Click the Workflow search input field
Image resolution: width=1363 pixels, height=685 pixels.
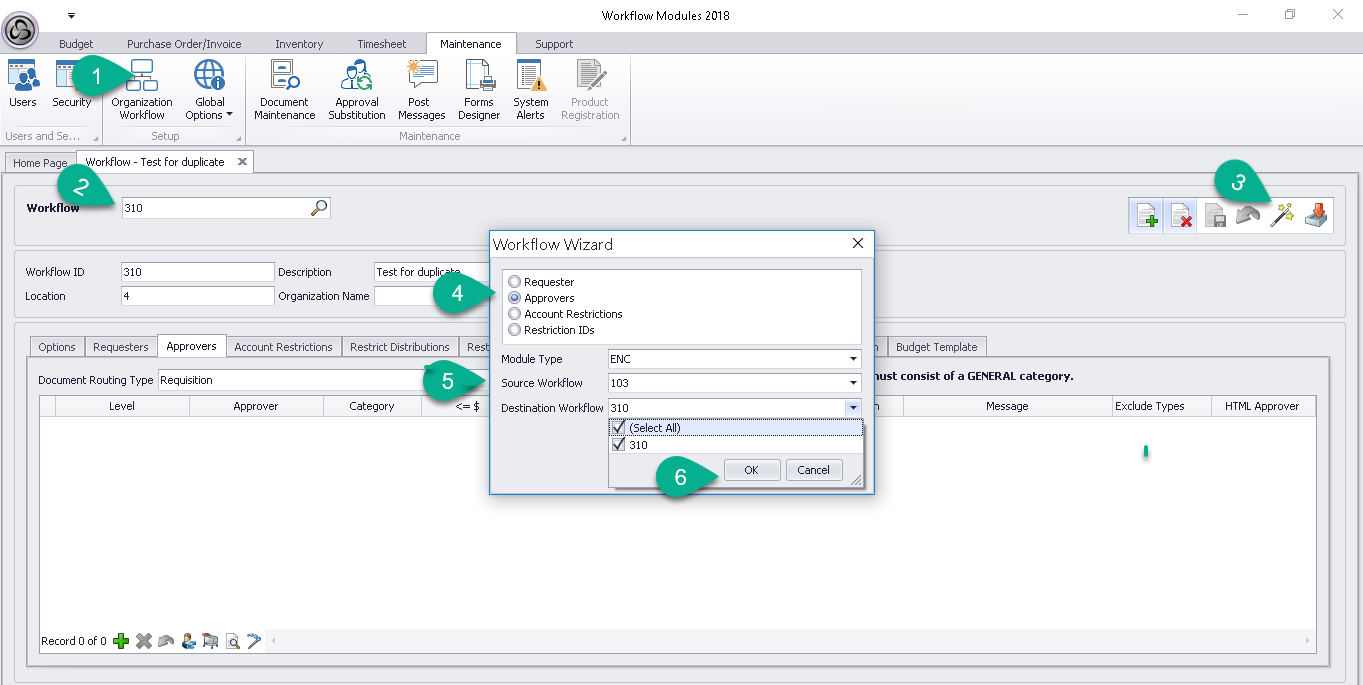[215, 208]
